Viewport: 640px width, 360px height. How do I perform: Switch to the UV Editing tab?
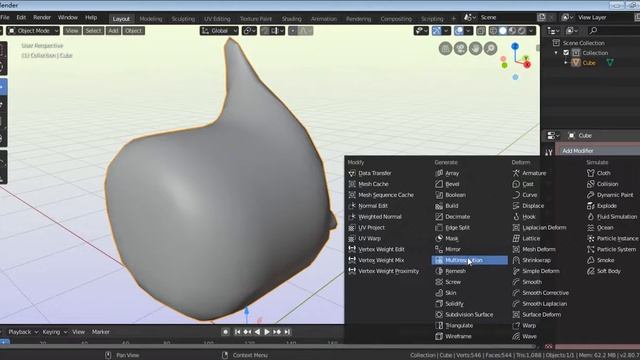pyautogui.click(x=217, y=19)
